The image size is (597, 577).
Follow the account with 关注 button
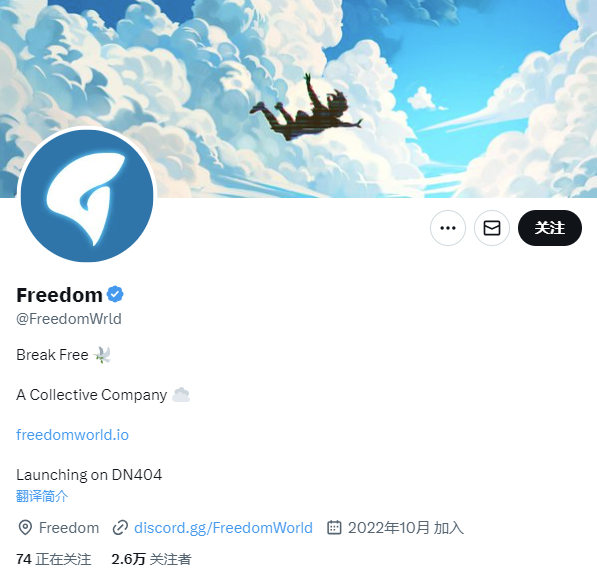pos(550,228)
